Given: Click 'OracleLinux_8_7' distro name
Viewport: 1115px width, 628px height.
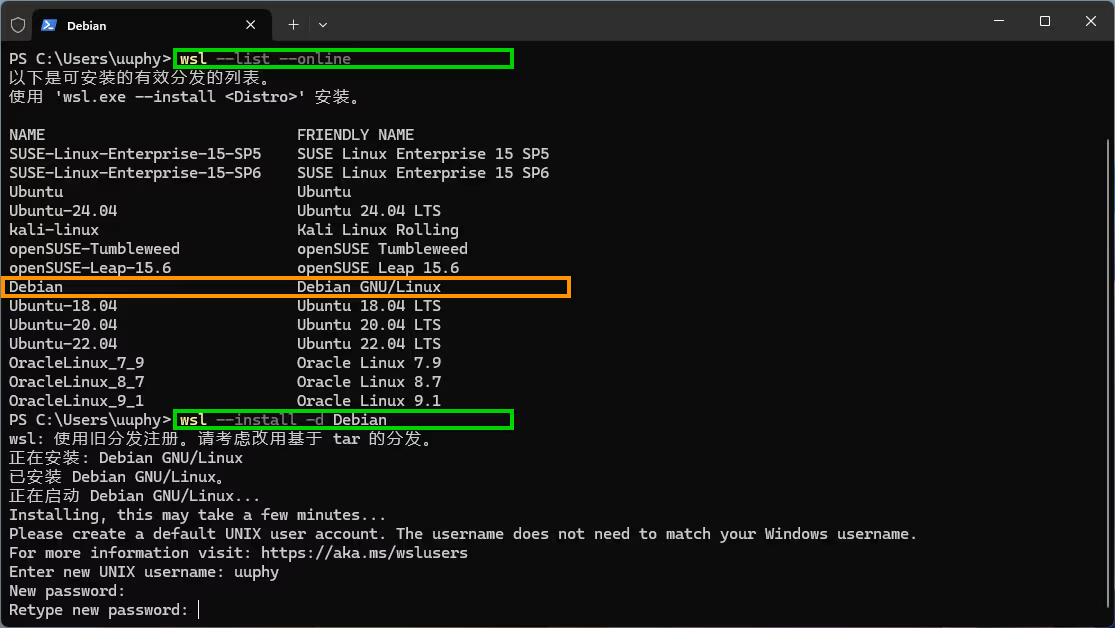Looking at the screenshot, I should pyautogui.click(x=77, y=382).
